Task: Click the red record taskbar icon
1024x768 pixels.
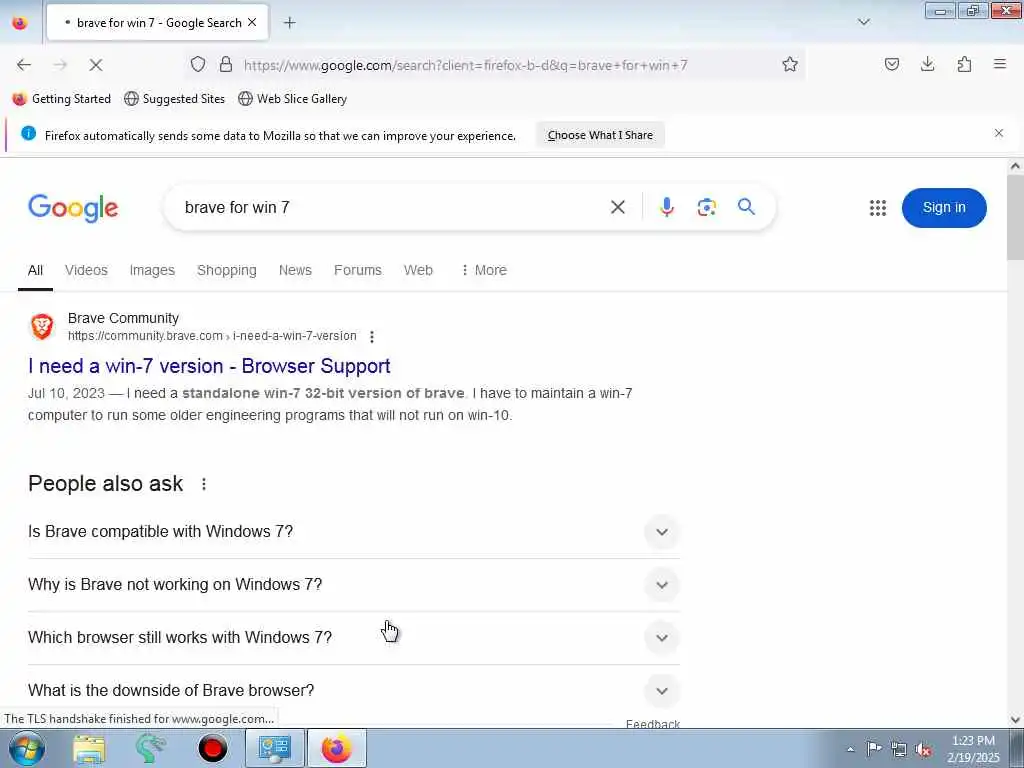Action: tap(213, 749)
